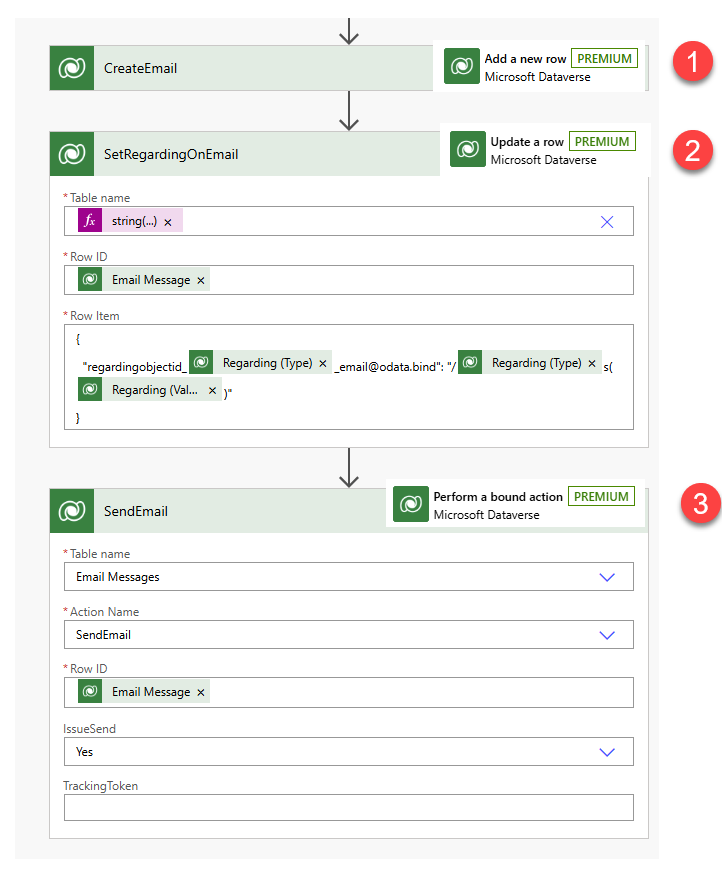722x881 pixels.
Task: Click the 'regardingobjectid_' text in Row Item
Action: 135,367
